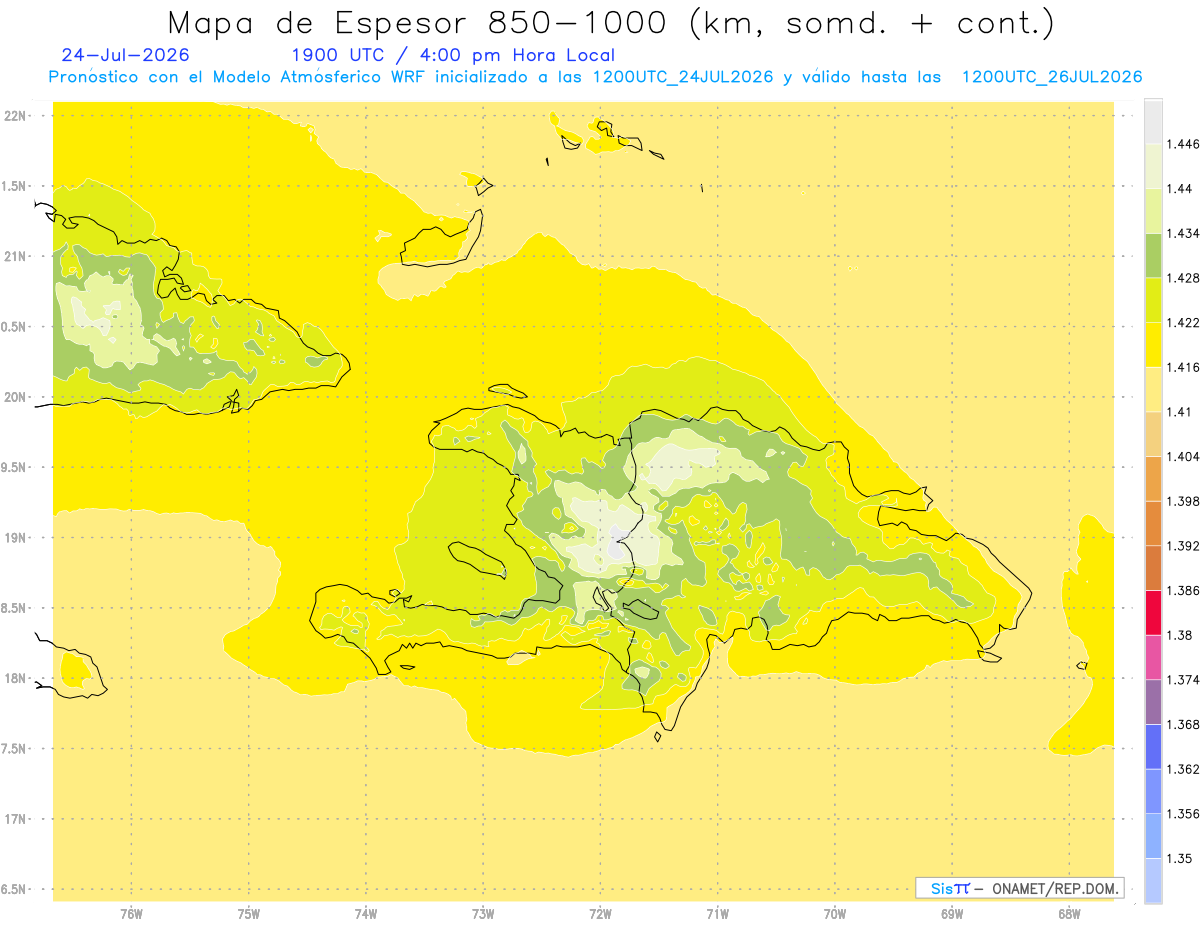The width and height of the screenshot is (1200, 927).
Task: Click the 21N latitude axis label
Action: pos(16,256)
